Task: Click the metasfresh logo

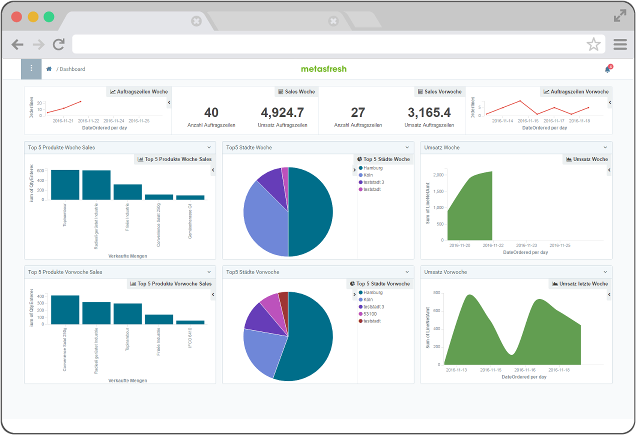Action: coord(320,69)
